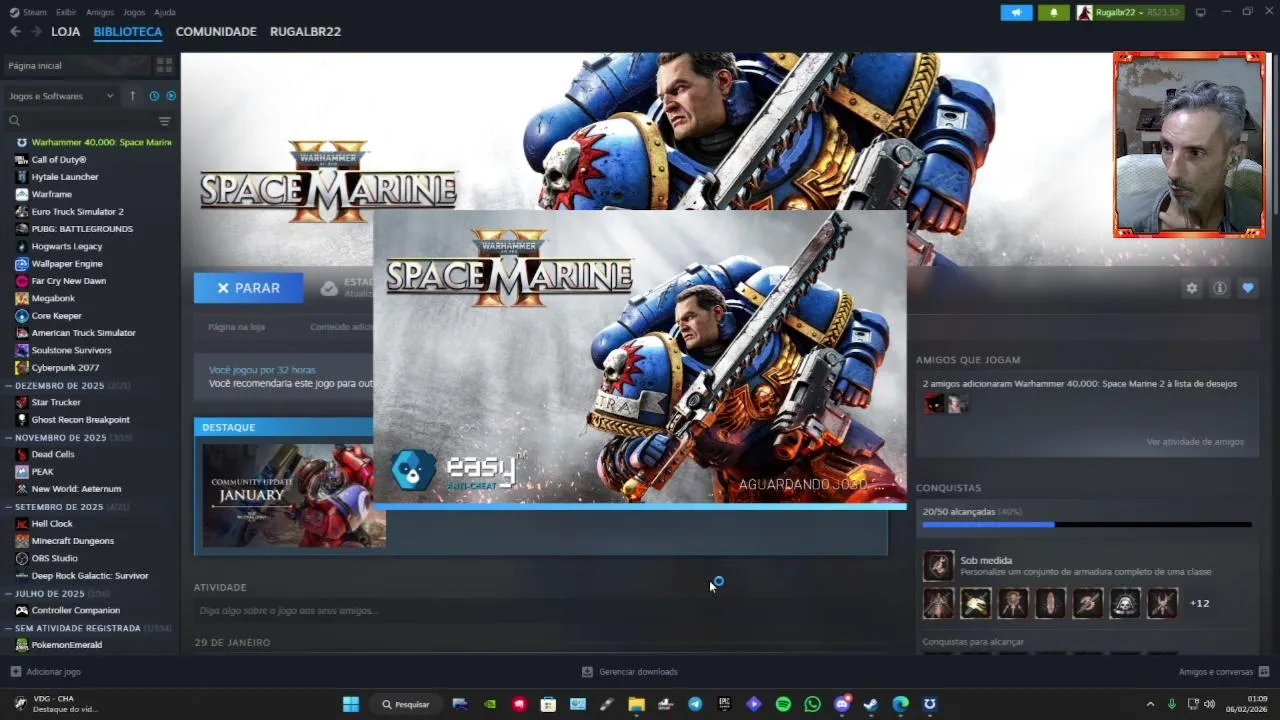This screenshot has width=1280, height=720.
Task: Open the library advanced filter icon
Action: pyautogui.click(x=165, y=121)
